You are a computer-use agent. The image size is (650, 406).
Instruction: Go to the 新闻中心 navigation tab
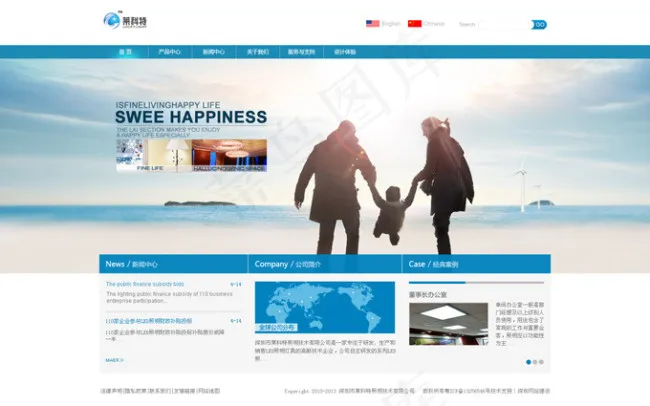[213, 52]
